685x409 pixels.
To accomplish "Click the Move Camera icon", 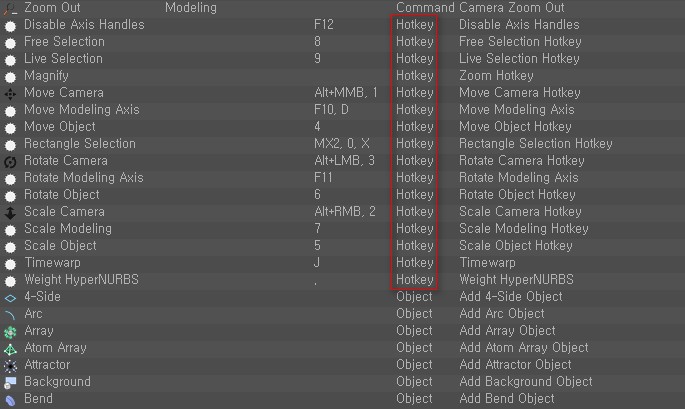I will coord(10,93).
